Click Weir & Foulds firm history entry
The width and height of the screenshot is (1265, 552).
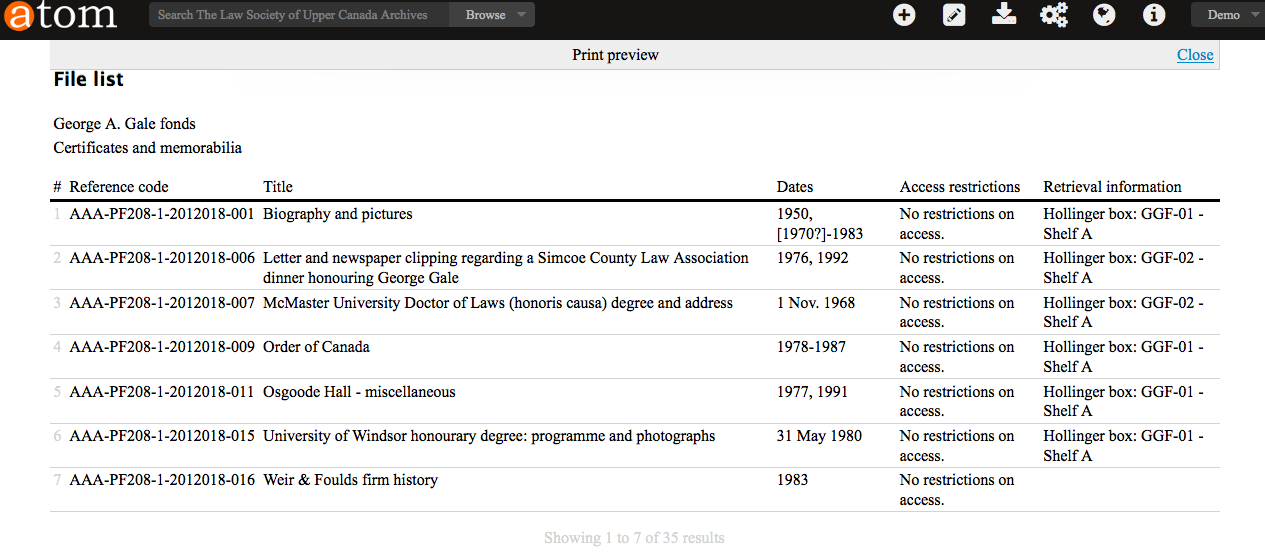tap(350, 480)
